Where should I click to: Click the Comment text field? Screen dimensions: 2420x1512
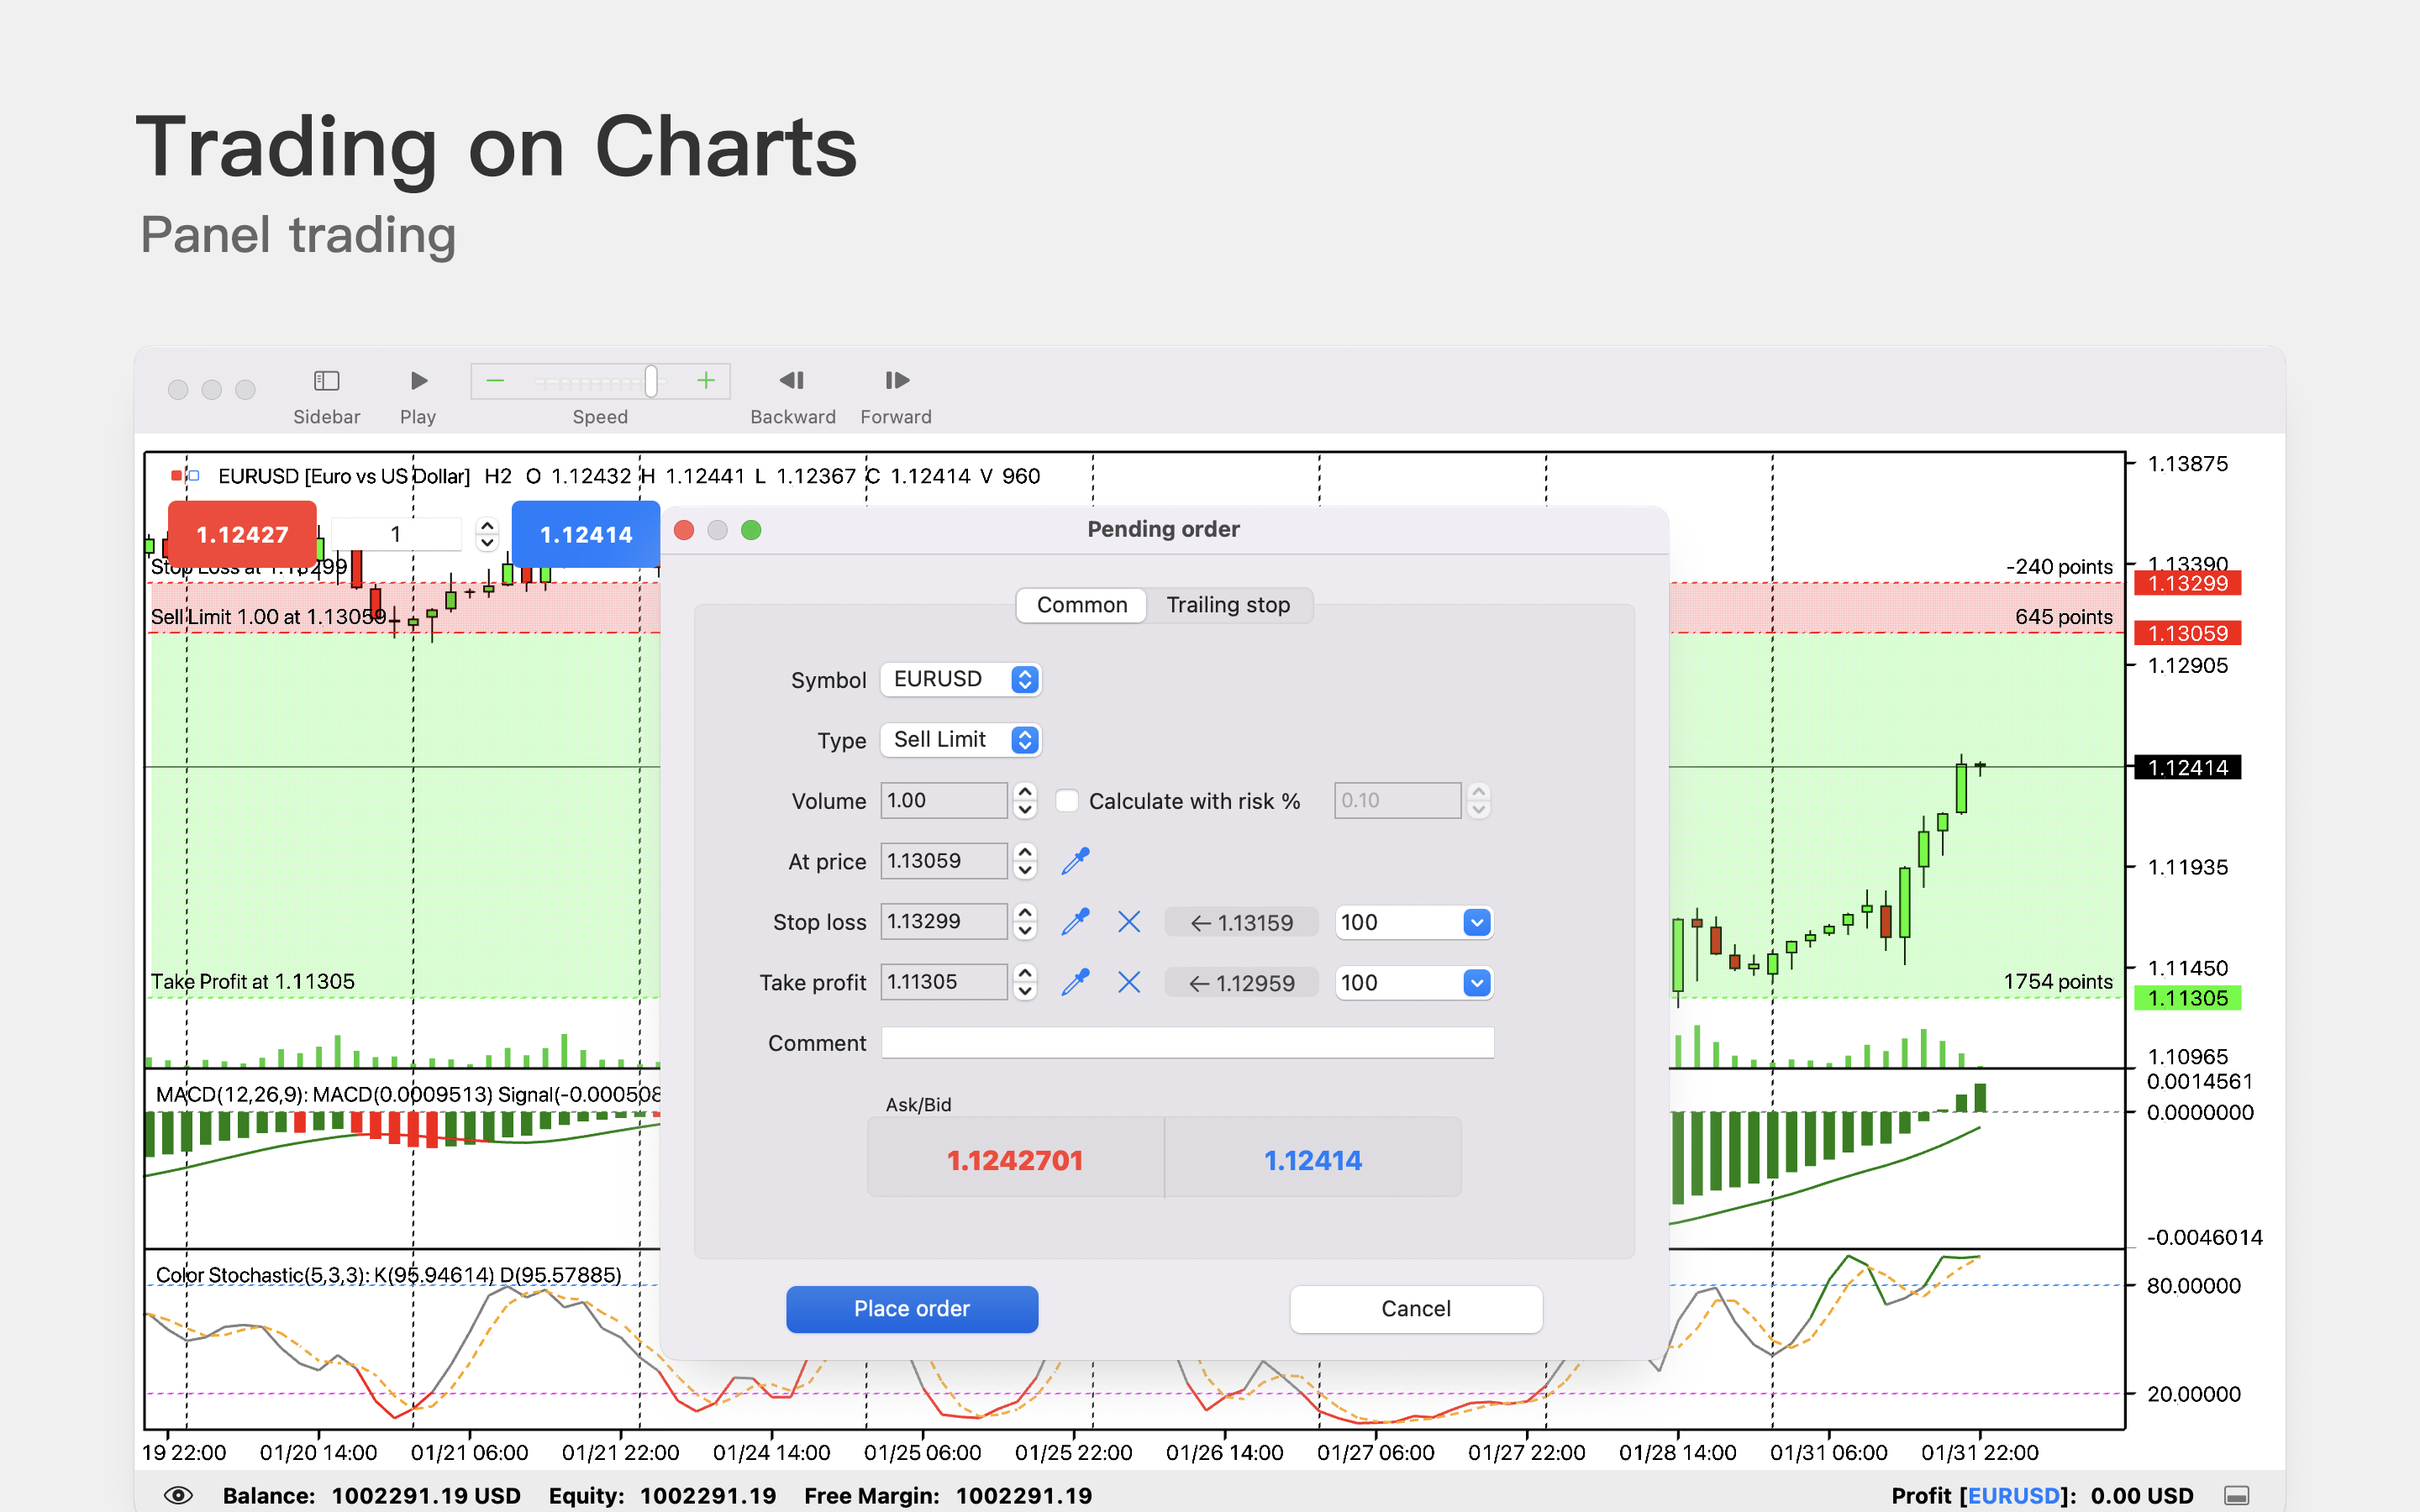point(1187,1043)
